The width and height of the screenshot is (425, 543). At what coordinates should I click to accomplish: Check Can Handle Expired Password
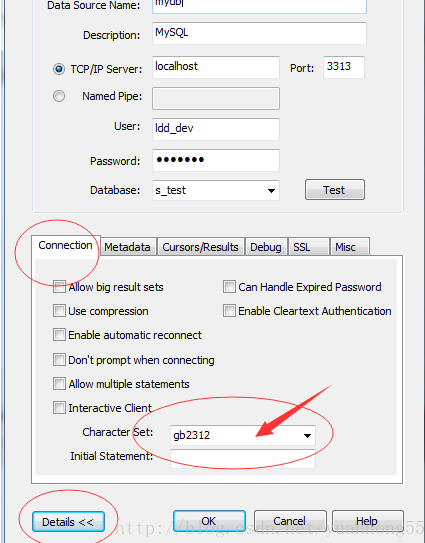(x=229, y=287)
